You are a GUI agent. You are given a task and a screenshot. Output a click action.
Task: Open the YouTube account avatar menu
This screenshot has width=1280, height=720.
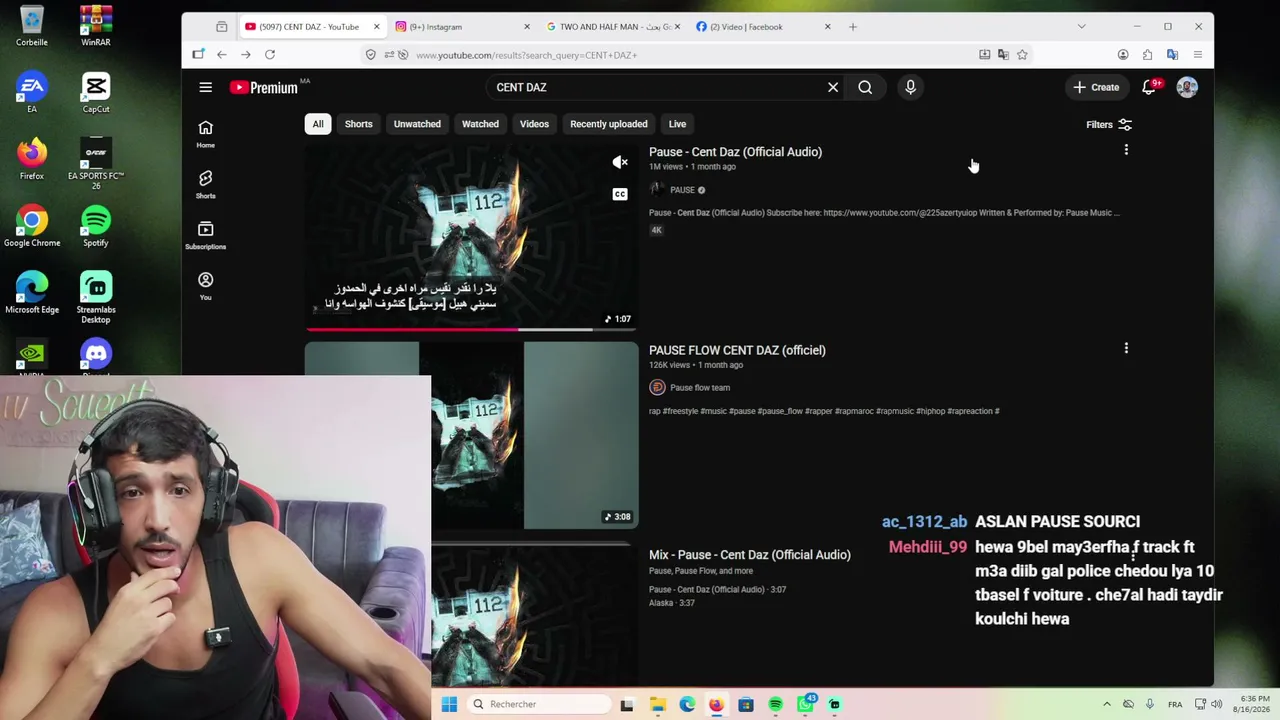pyautogui.click(x=1187, y=87)
